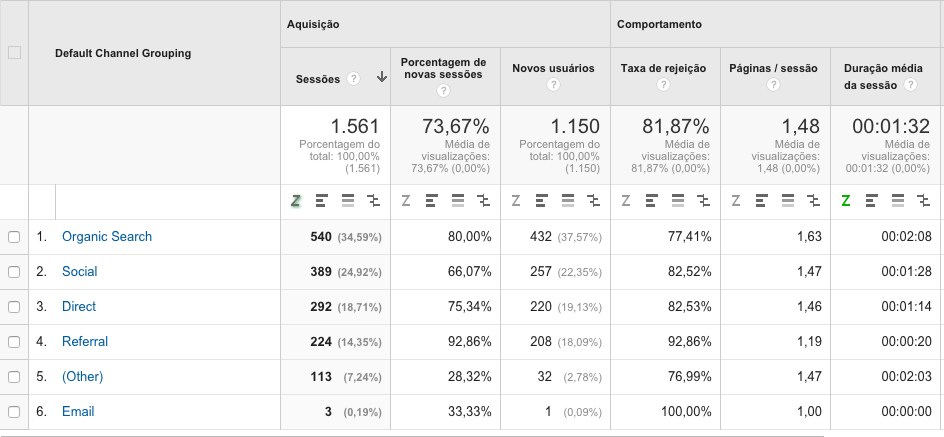Click the green Z icon under Duração média

846,201
